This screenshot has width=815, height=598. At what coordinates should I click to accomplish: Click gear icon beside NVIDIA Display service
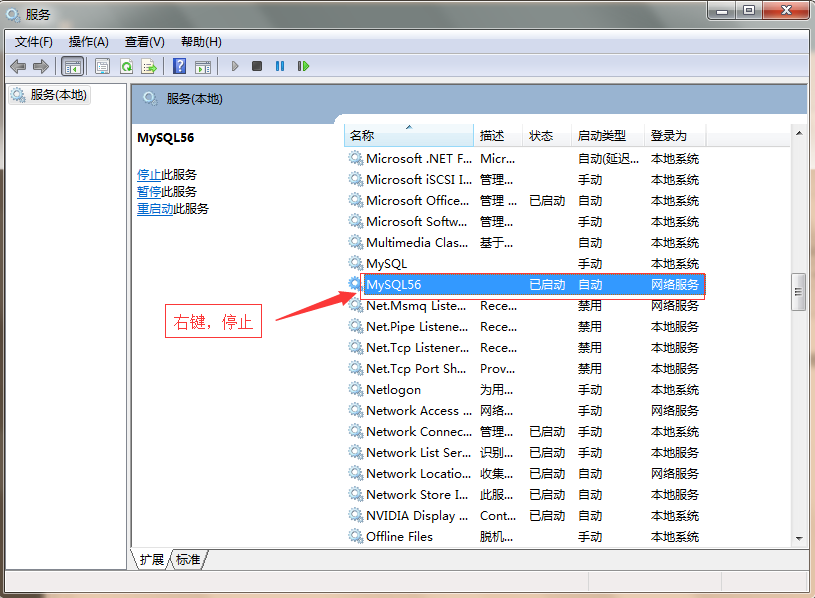pos(356,515)
